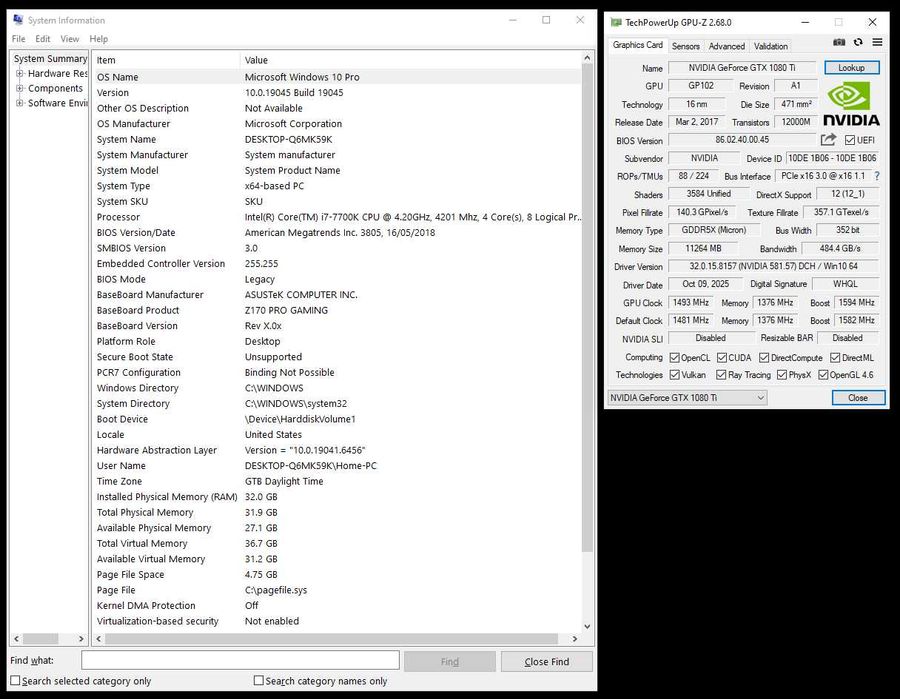Viewport: 900px width, 699px height.
Task: Toggle the CUDA checkbox
Action: (x=722, y=358)
